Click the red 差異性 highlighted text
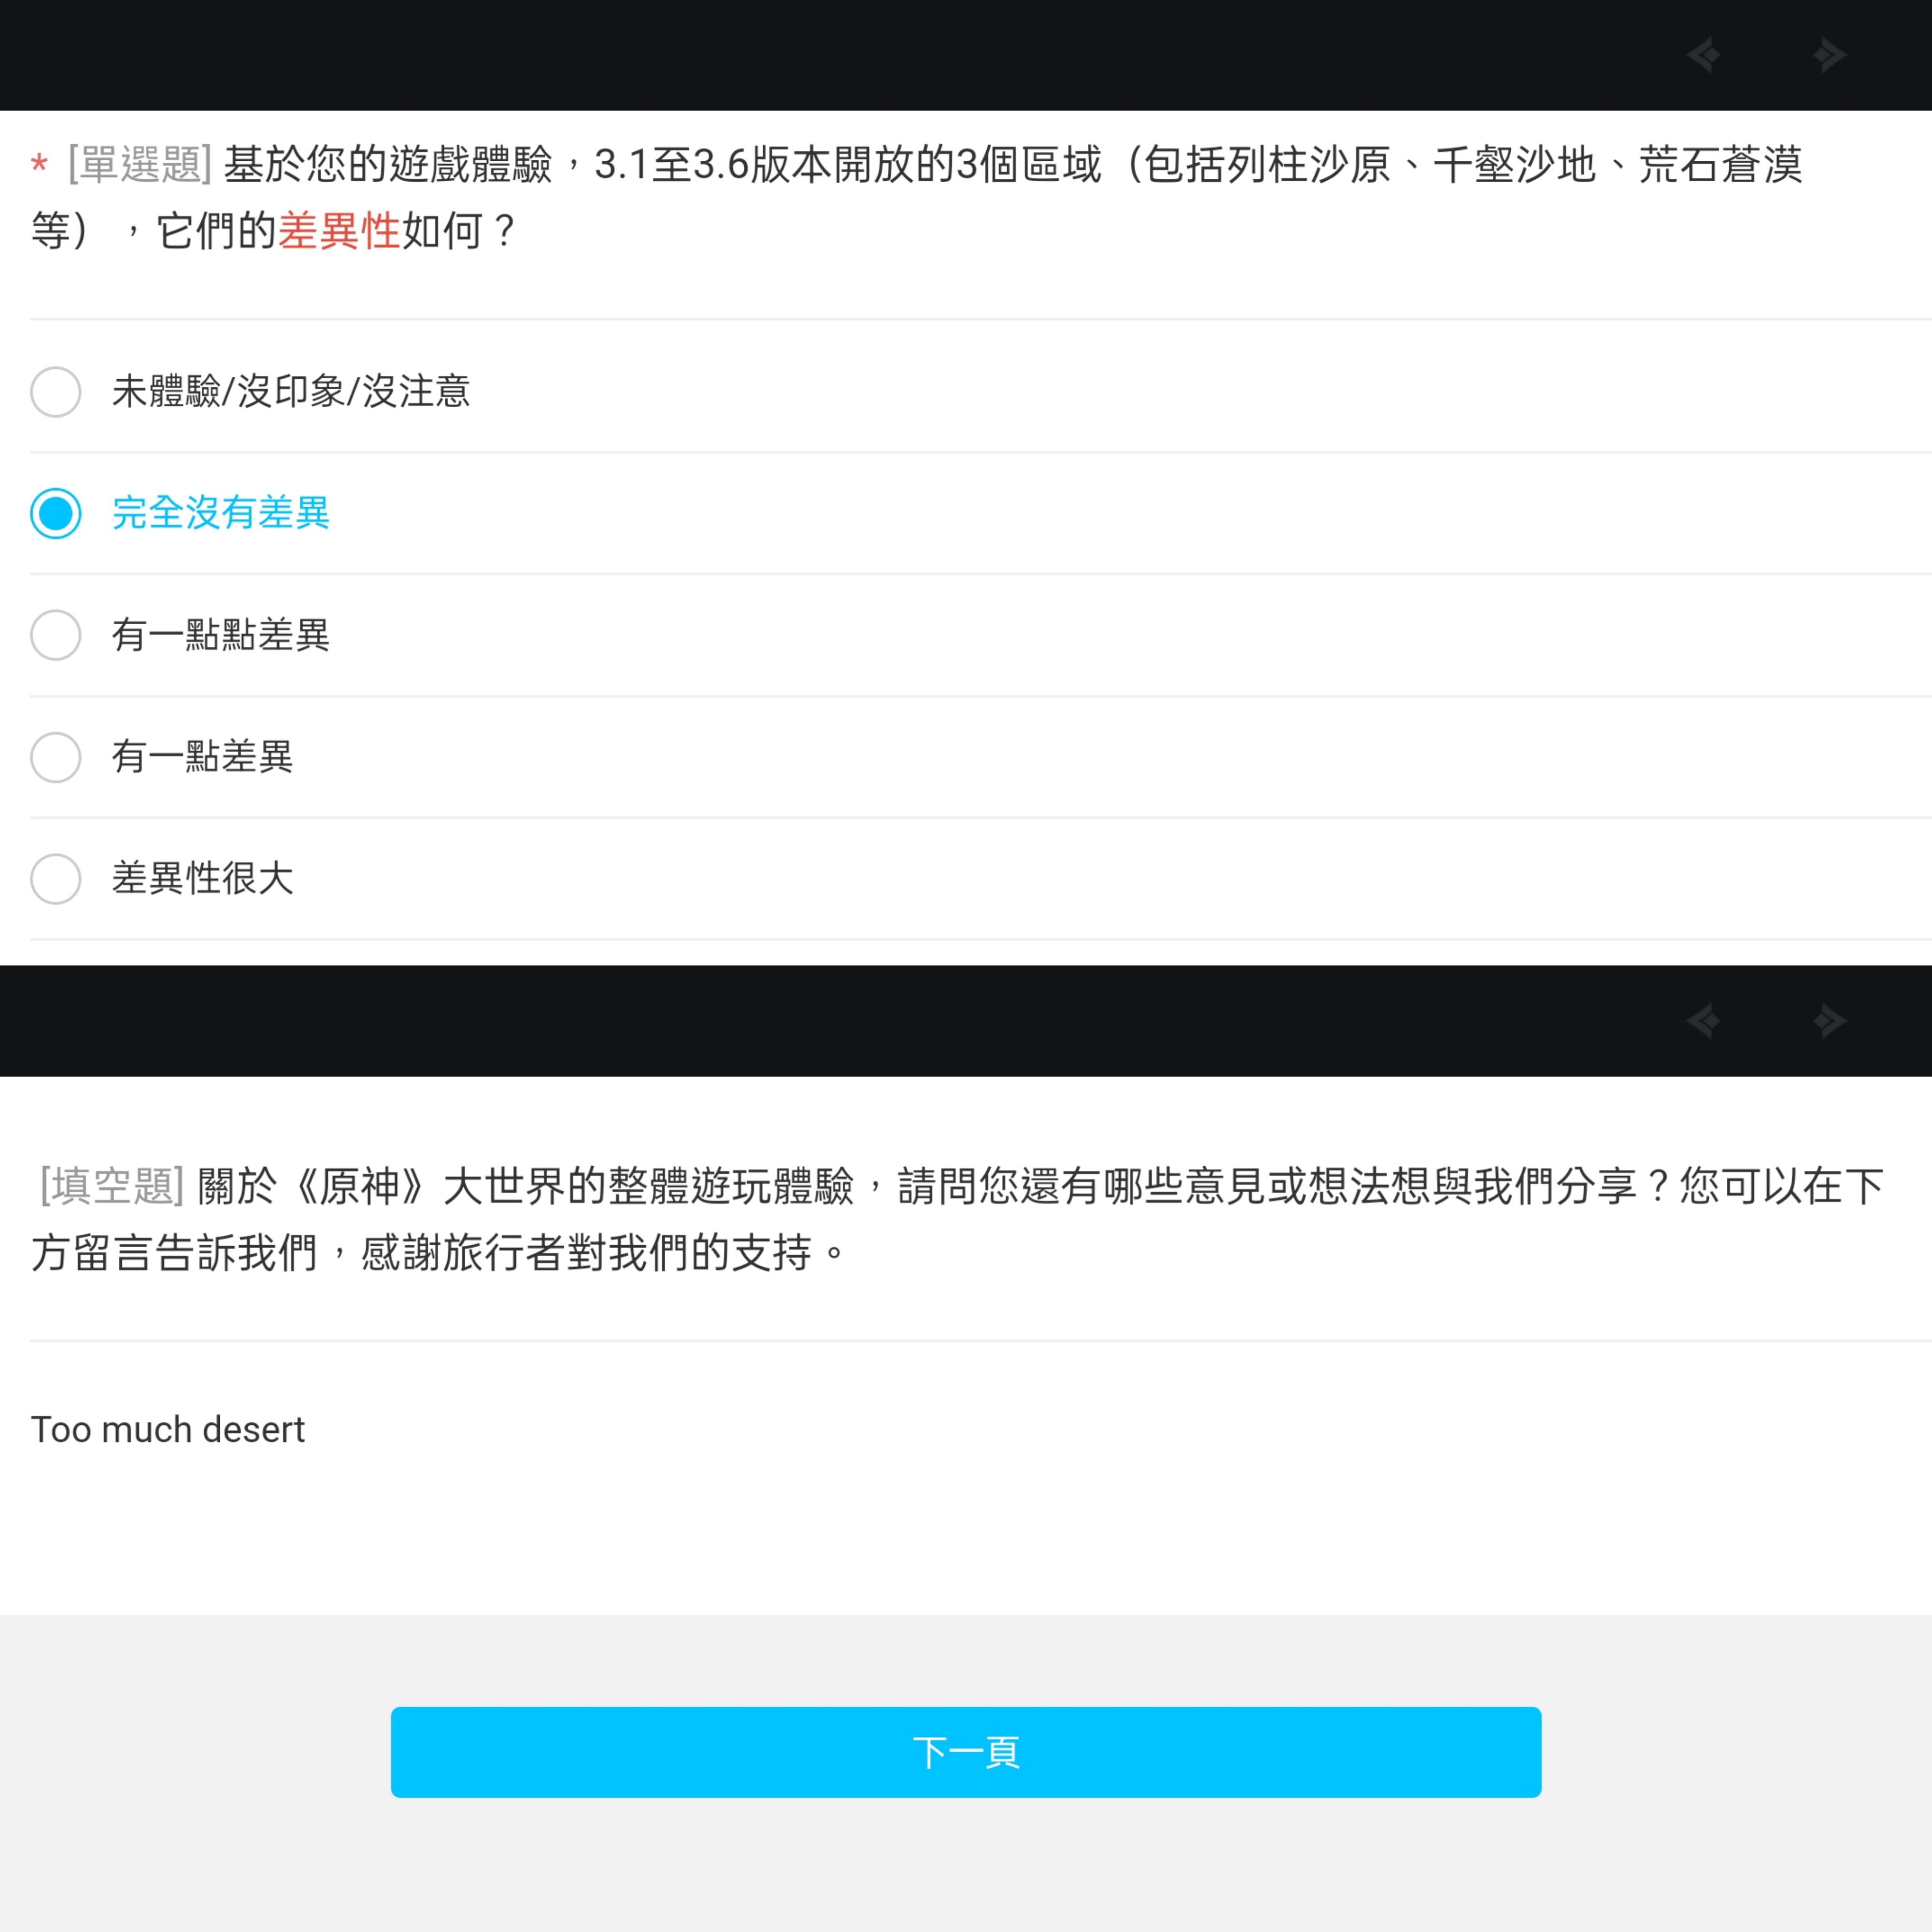The width and height of the screenshot is (1932, 1932). coord(339,231)
